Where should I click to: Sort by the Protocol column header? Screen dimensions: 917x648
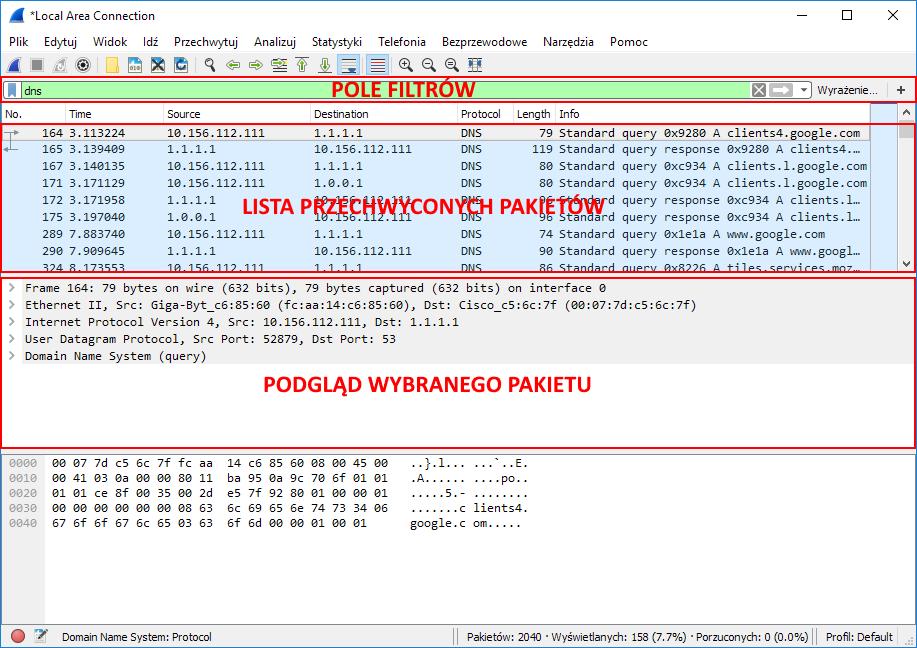click(x=485, y=114)
